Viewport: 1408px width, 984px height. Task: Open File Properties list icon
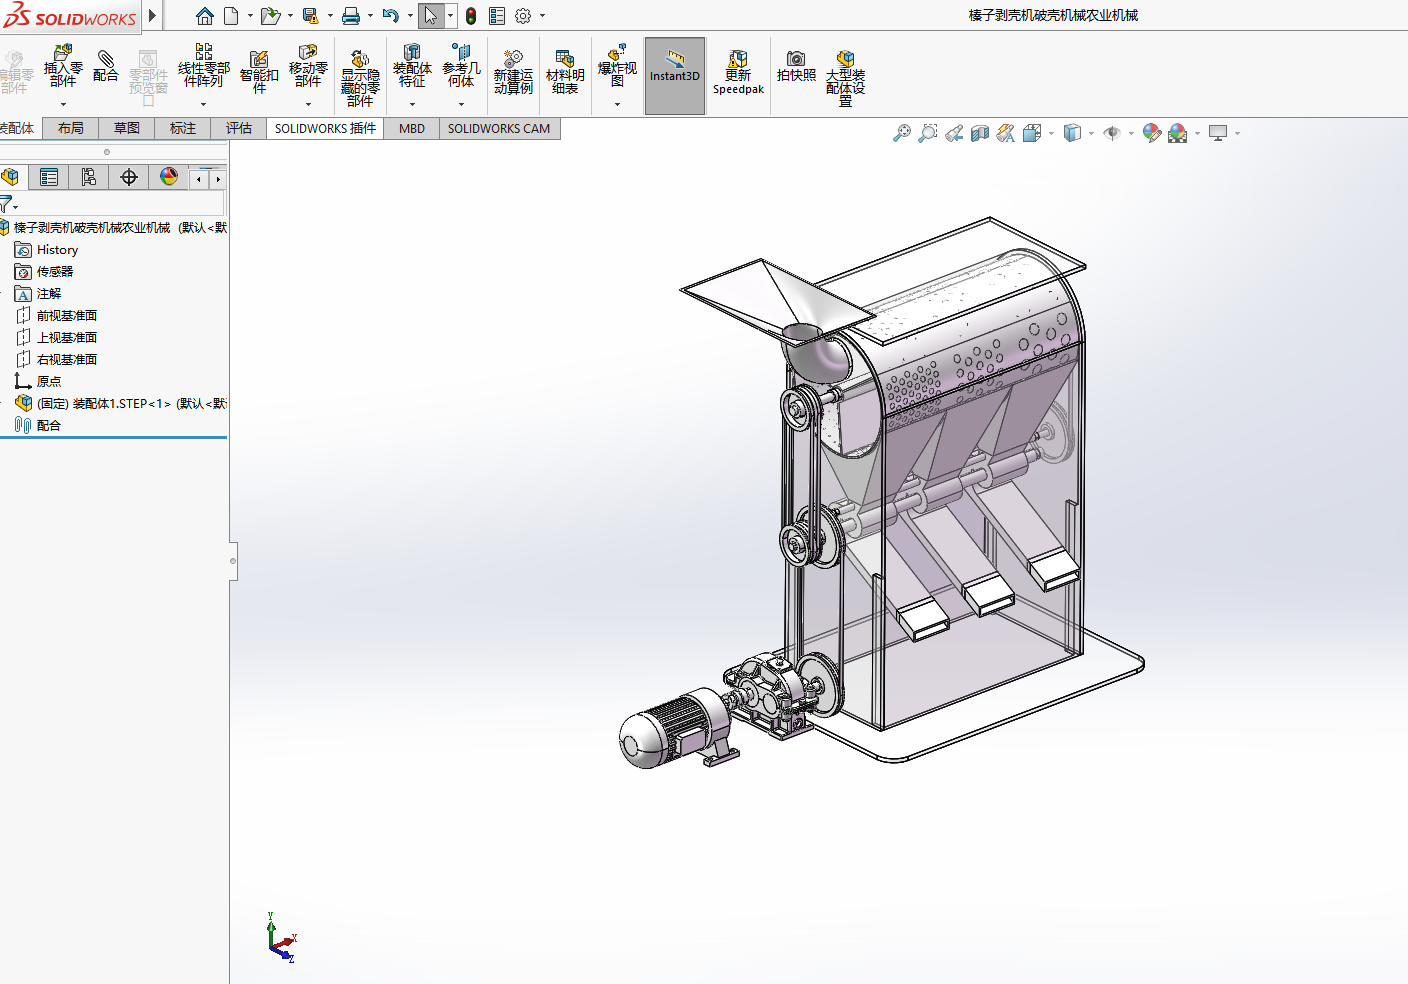[497, 16]
